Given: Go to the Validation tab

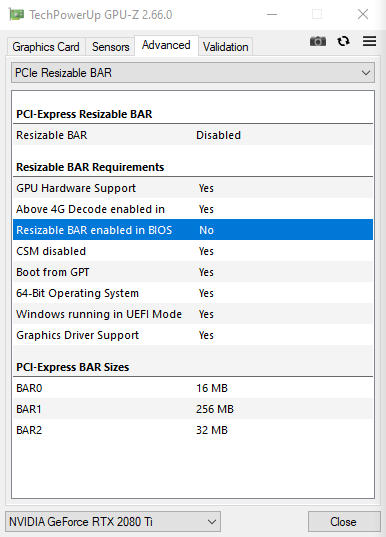Looking at the screenshot, I should pyautogui.click(x=225, y=47).
